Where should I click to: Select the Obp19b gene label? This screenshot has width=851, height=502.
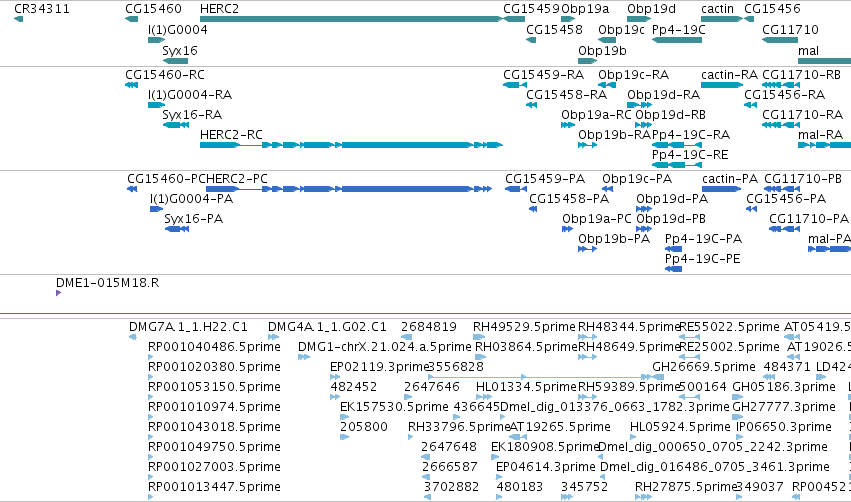click(602, 50)
